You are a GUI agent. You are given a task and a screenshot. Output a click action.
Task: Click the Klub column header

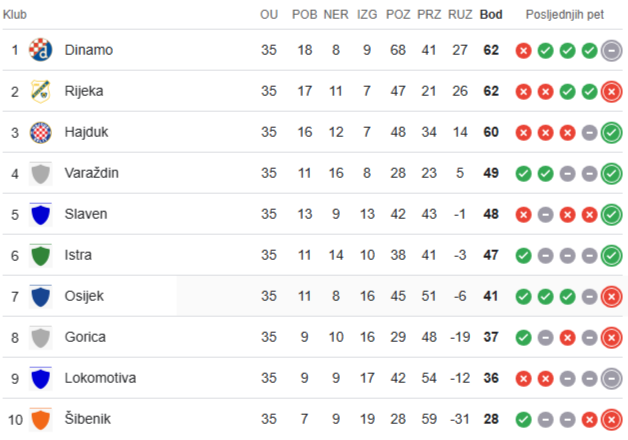click(x=15, y=15)
